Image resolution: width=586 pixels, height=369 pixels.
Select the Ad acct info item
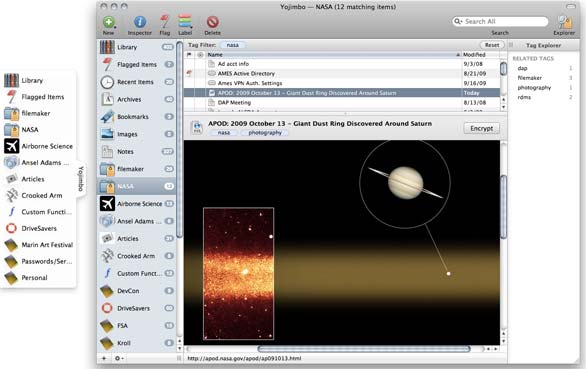coord(342,64)
